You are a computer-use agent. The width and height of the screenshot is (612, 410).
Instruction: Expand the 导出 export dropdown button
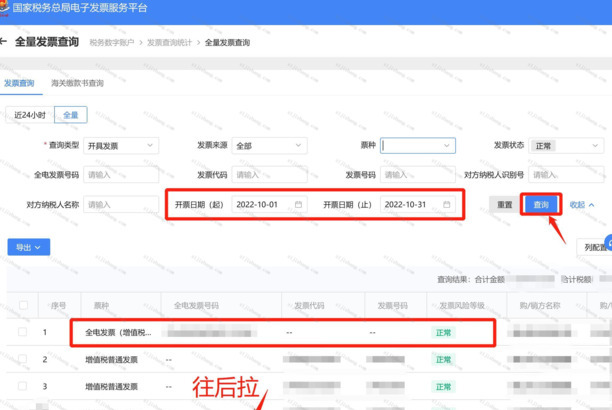click(28, 247)
